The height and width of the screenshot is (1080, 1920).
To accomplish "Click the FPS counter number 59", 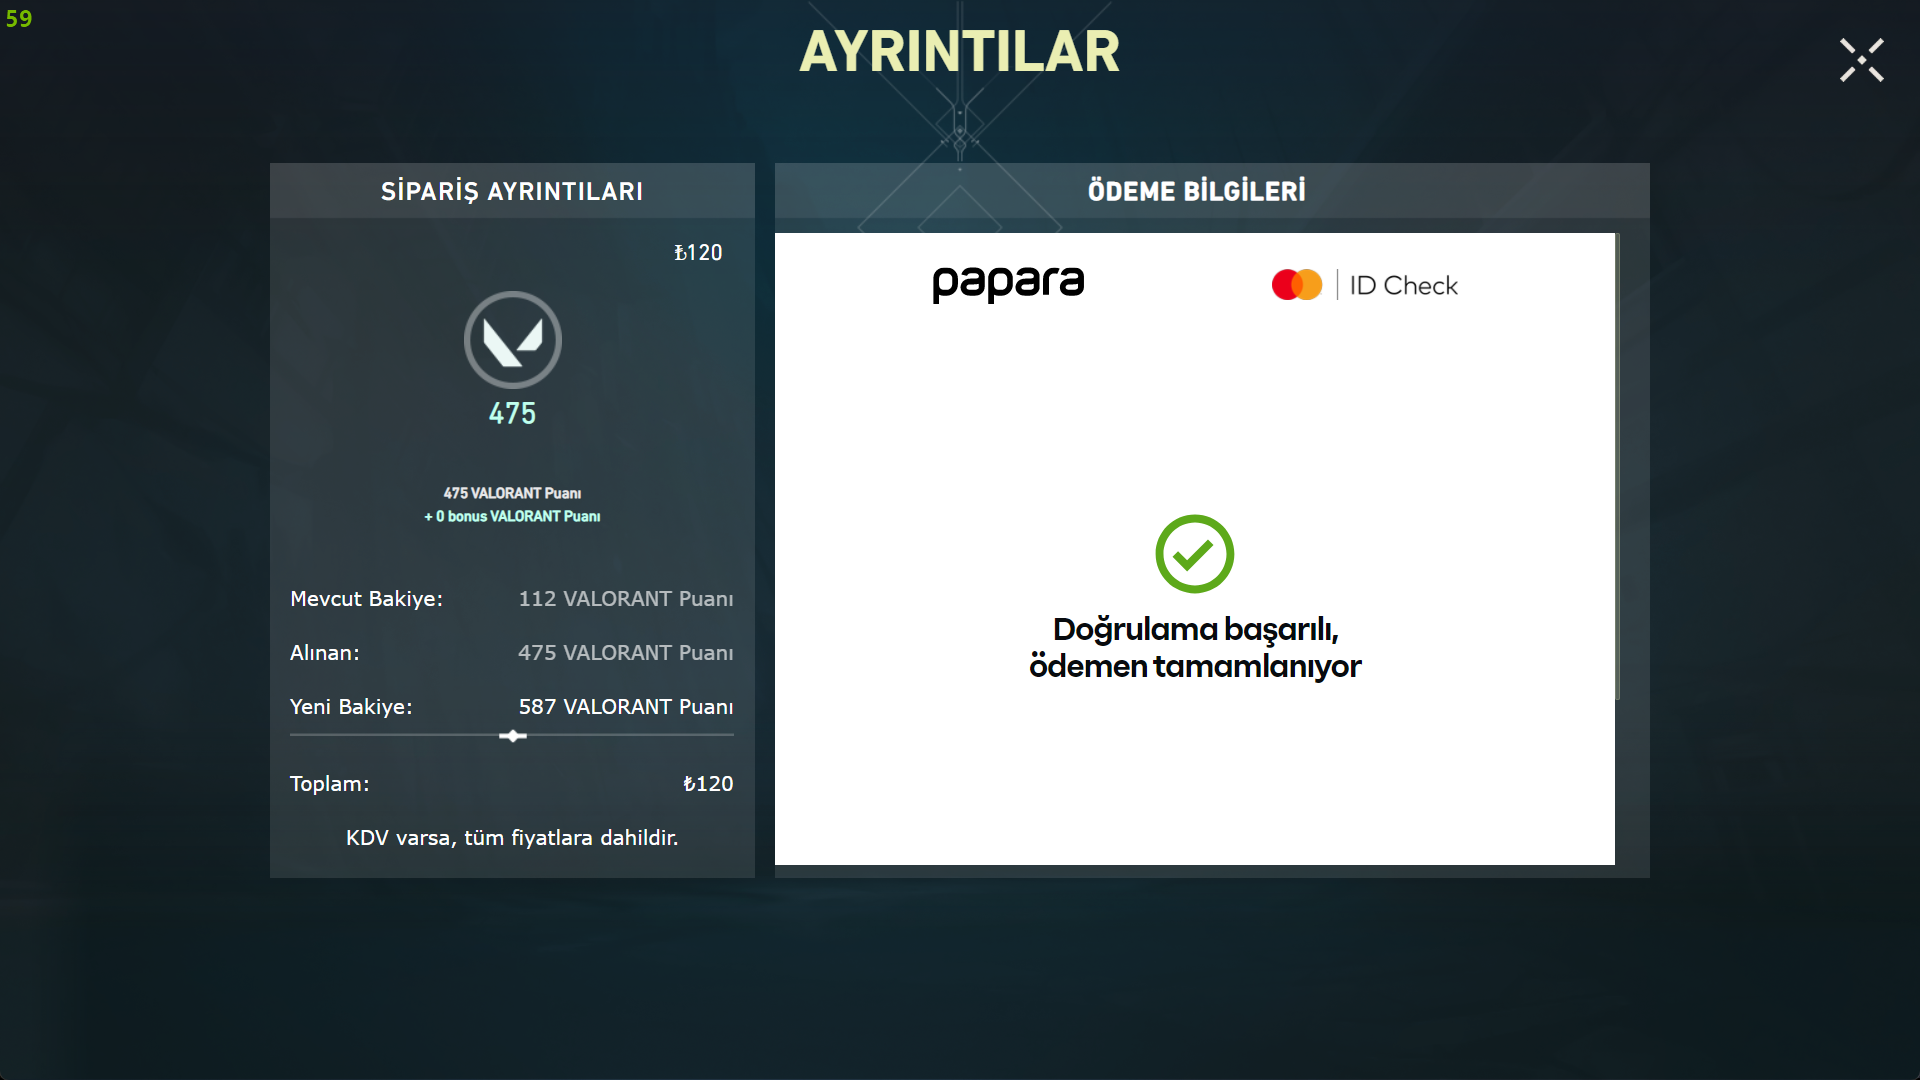I will pyautogui.click(x=19, y=19).
